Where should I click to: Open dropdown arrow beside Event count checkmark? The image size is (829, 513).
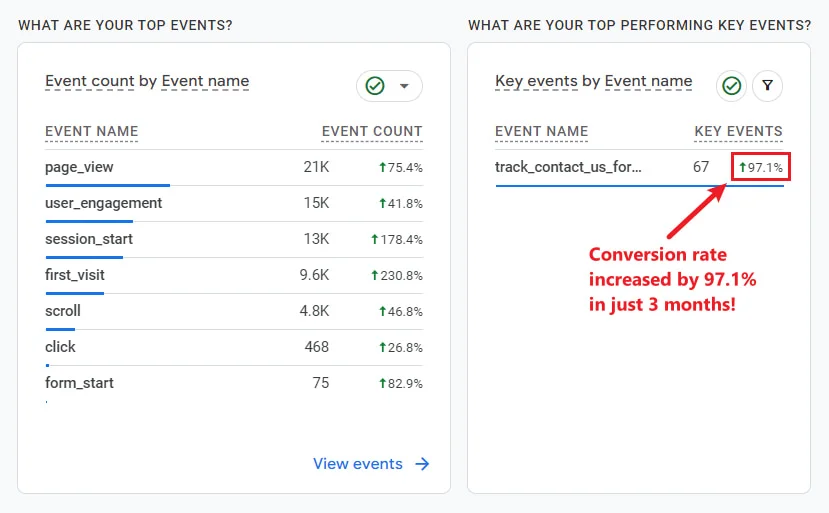click(404, 86)
